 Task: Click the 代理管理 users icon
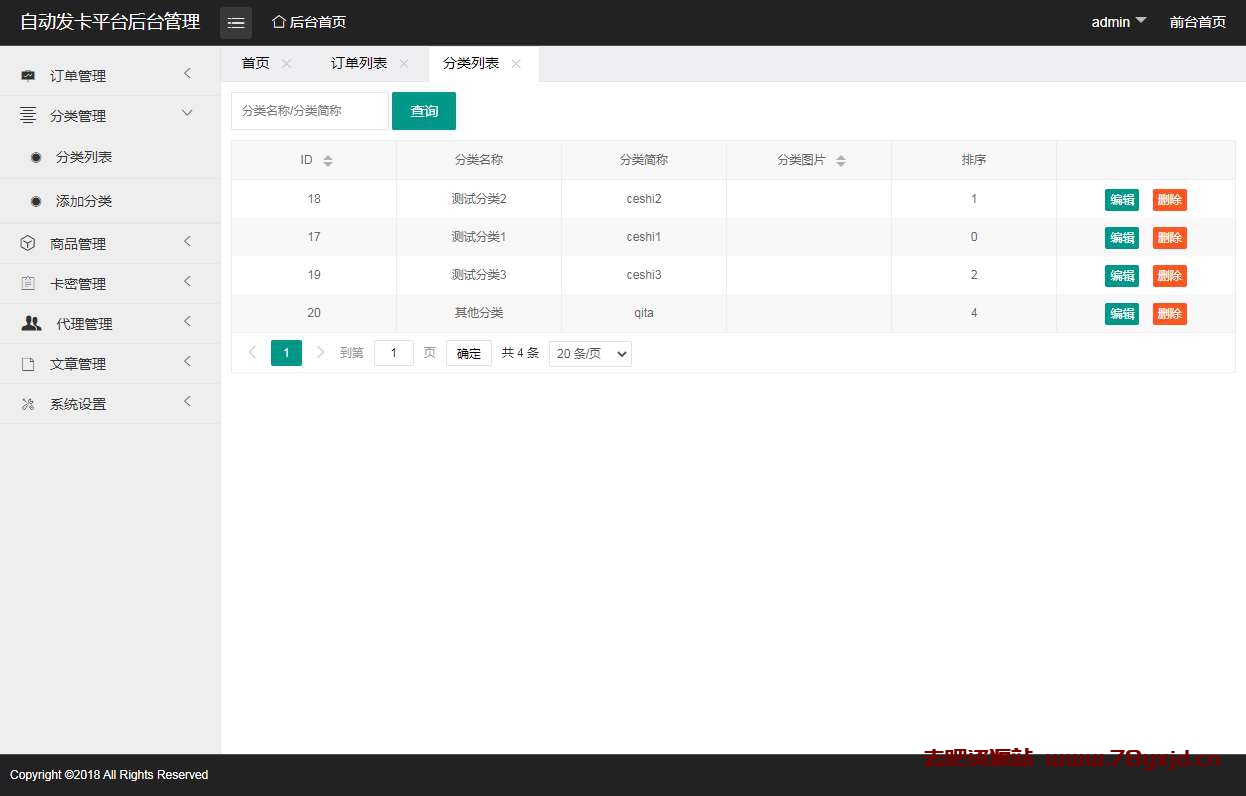coord(31,323)
